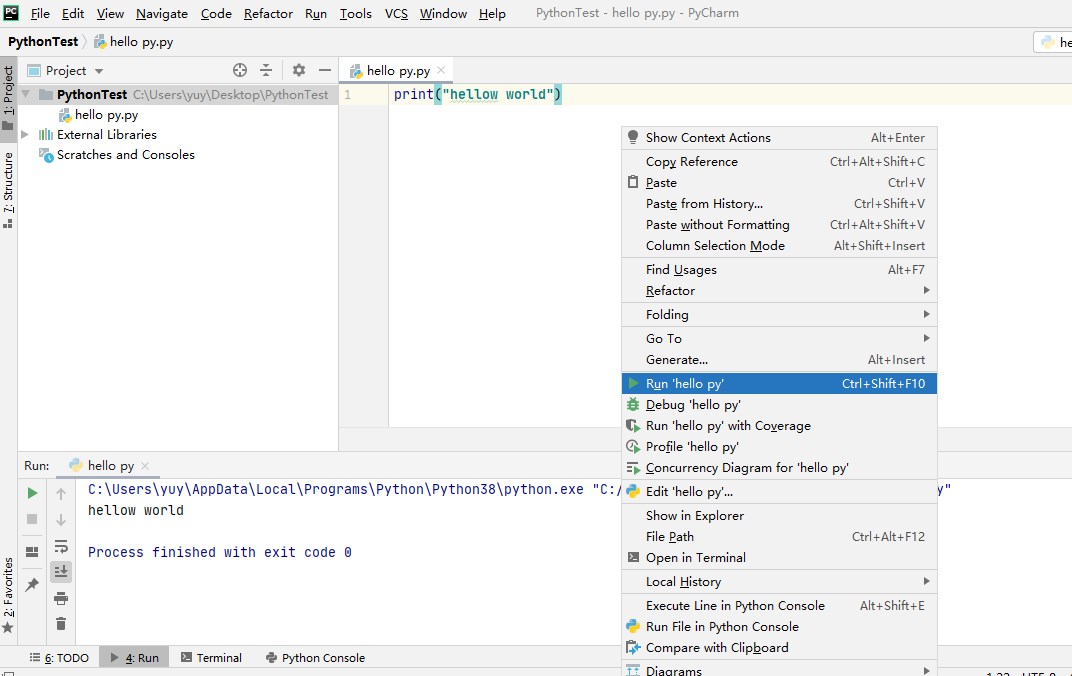This screenshot has height=676, width=1072.
Task: Rerun program with the green play icon
Action: tap(32, 493)
